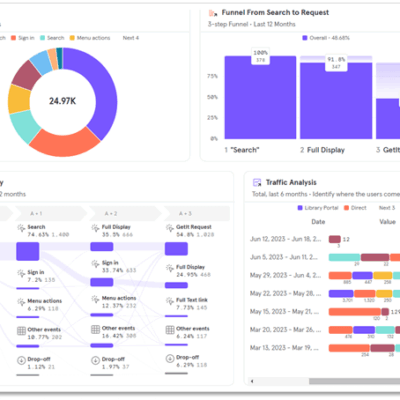Click the drop-off arrow icon beside 1.12%
This screenshot has width=400, height=400.
pos(21,360)
